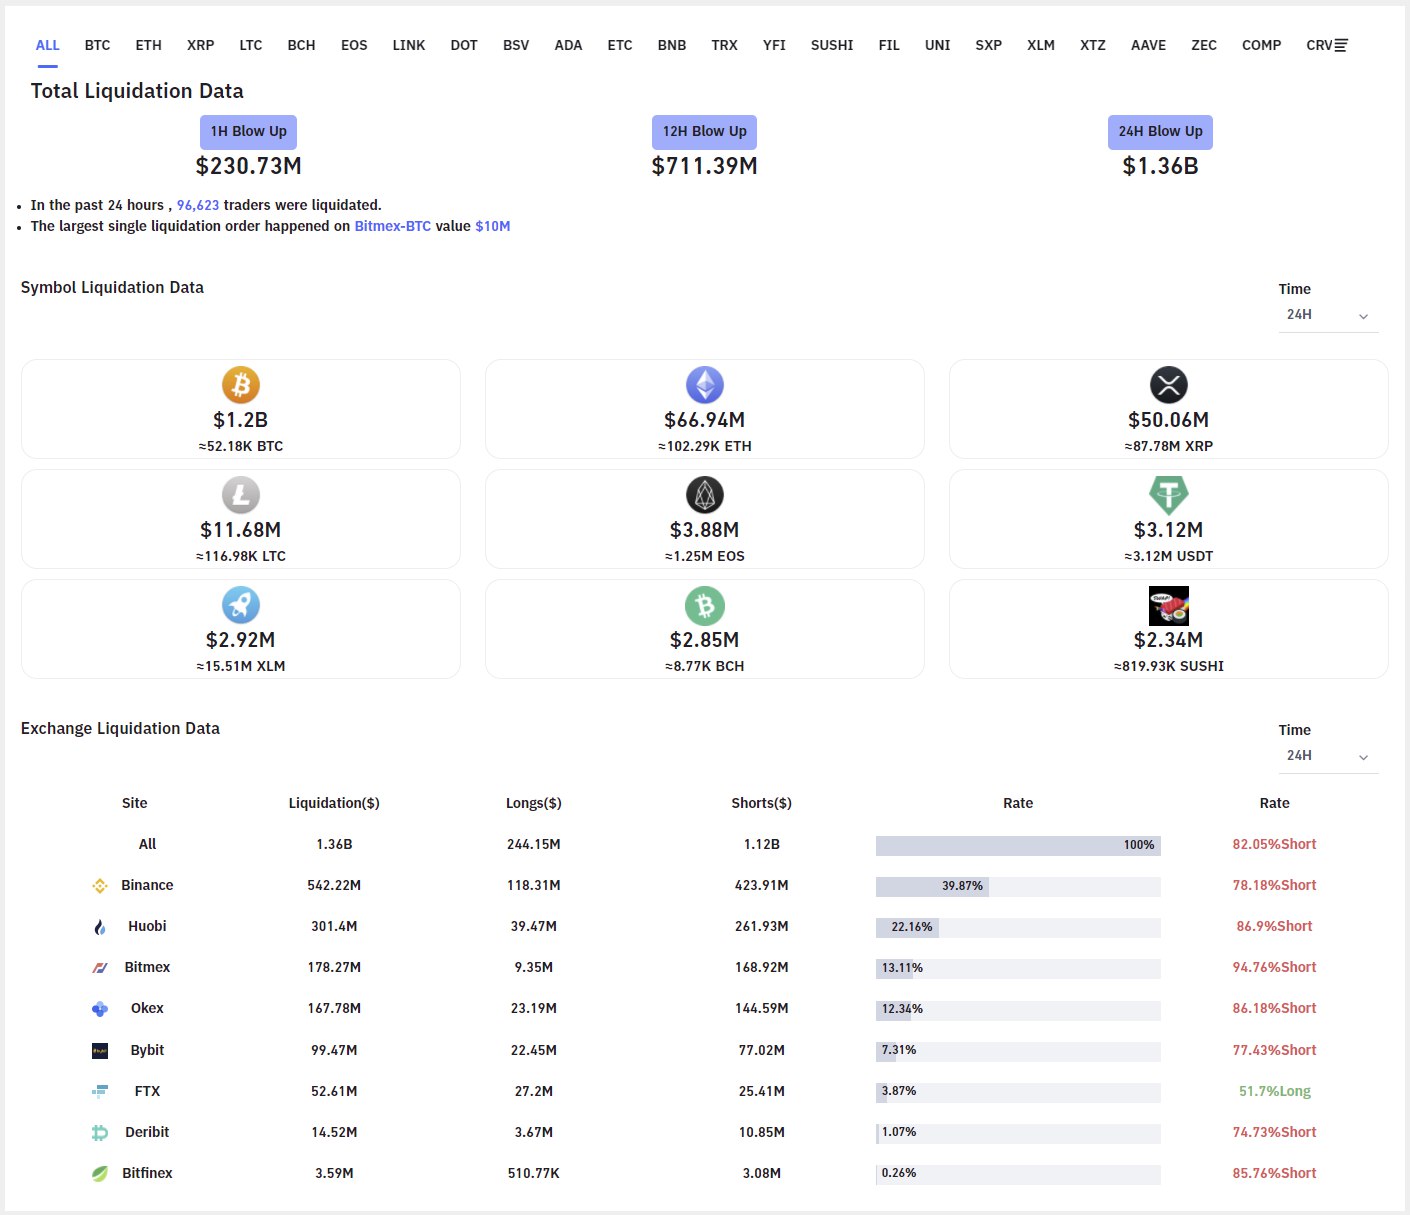This screenshot has height=1215, width=1410.
Task: Click the Bitfinex leaf logo
Action: point(100,1173)
